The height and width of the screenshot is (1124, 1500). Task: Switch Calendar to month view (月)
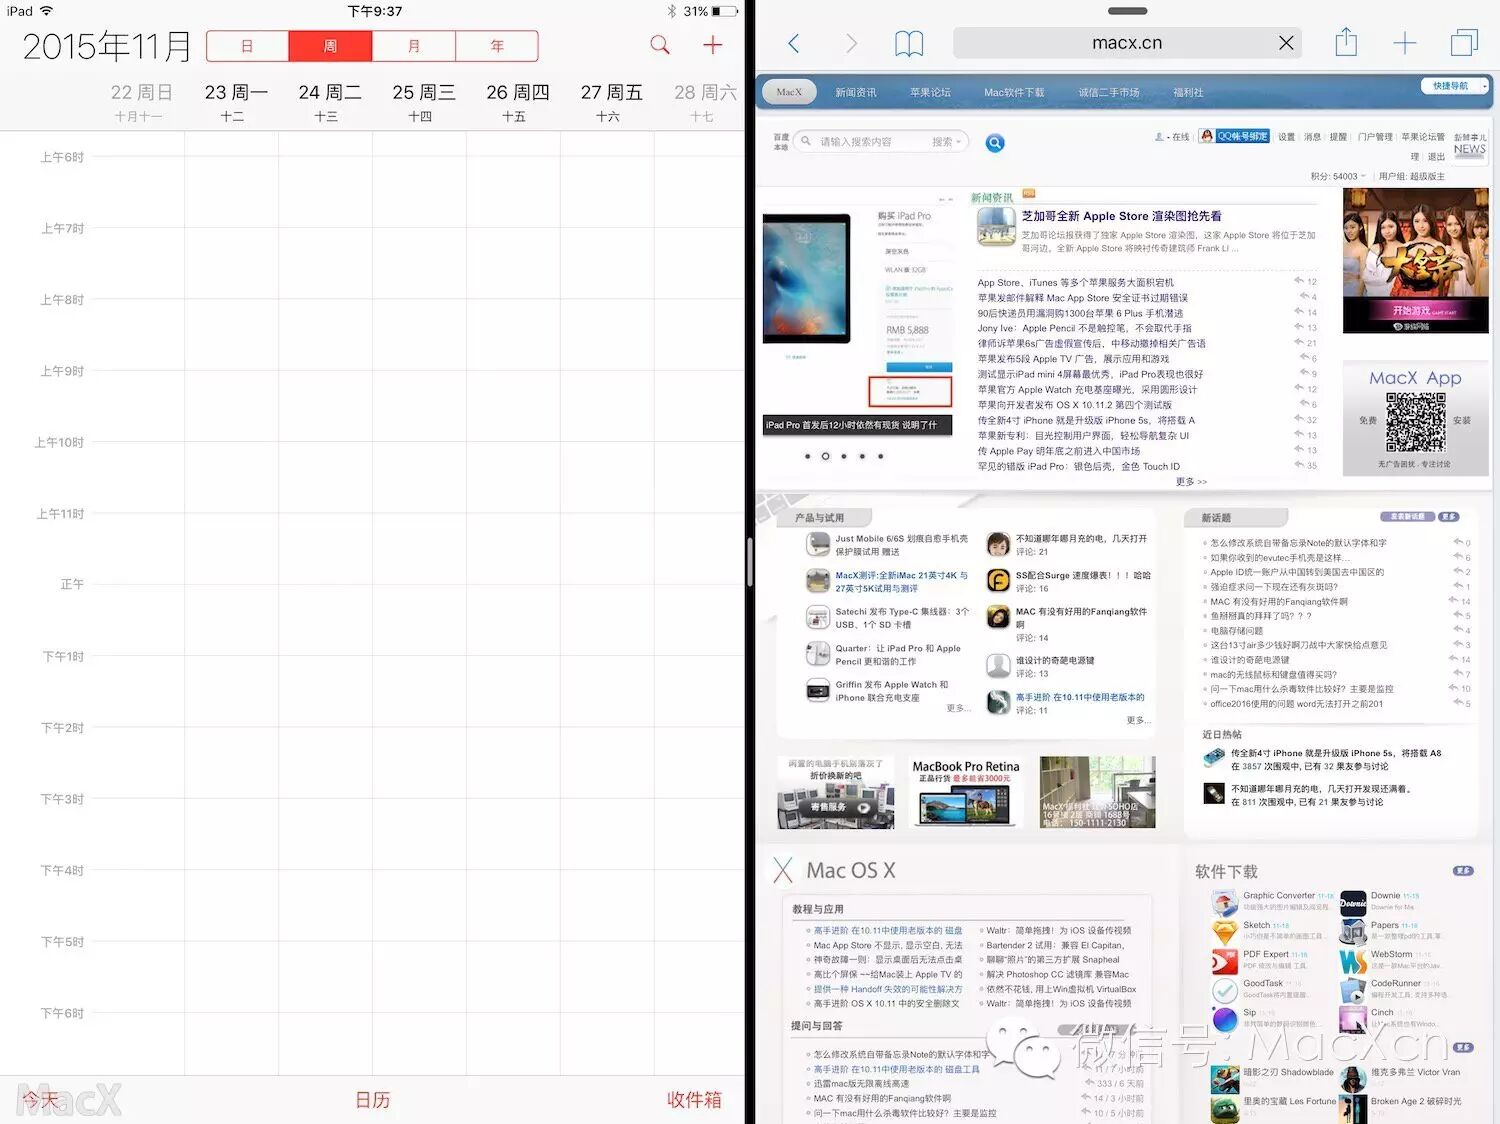[413, 46]
